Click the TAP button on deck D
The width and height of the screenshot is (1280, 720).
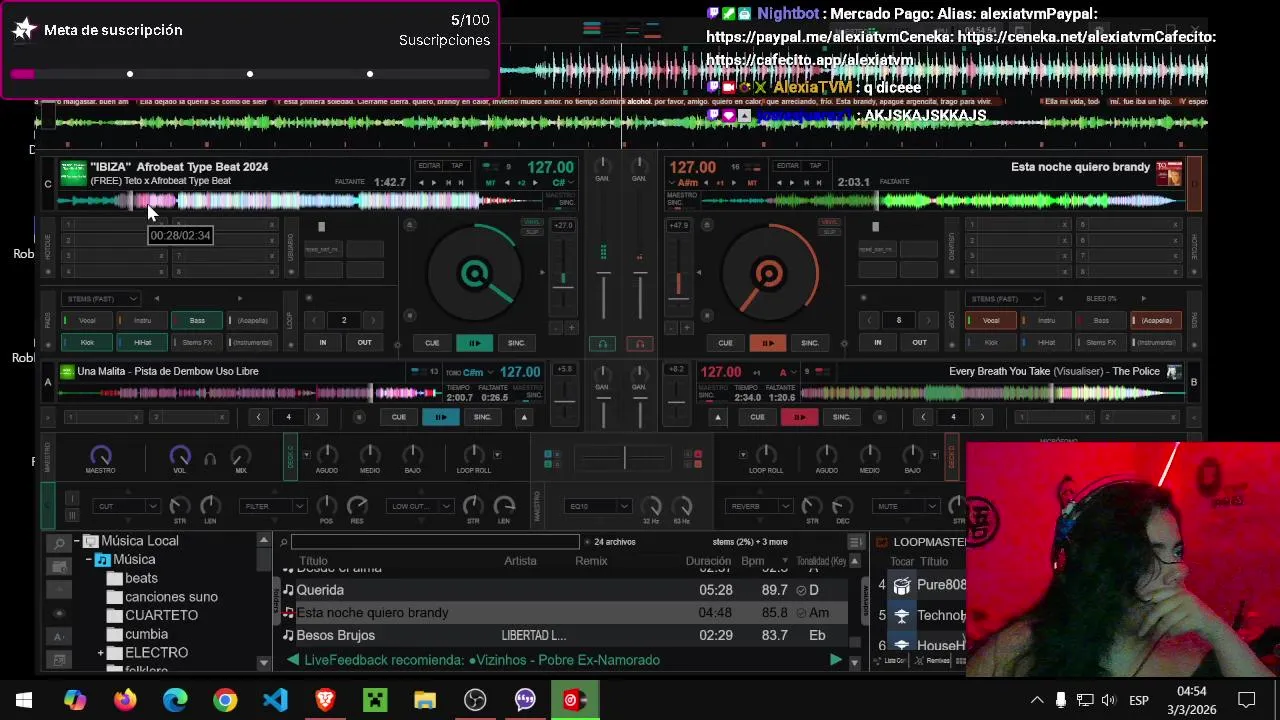[x=816, y=166]
